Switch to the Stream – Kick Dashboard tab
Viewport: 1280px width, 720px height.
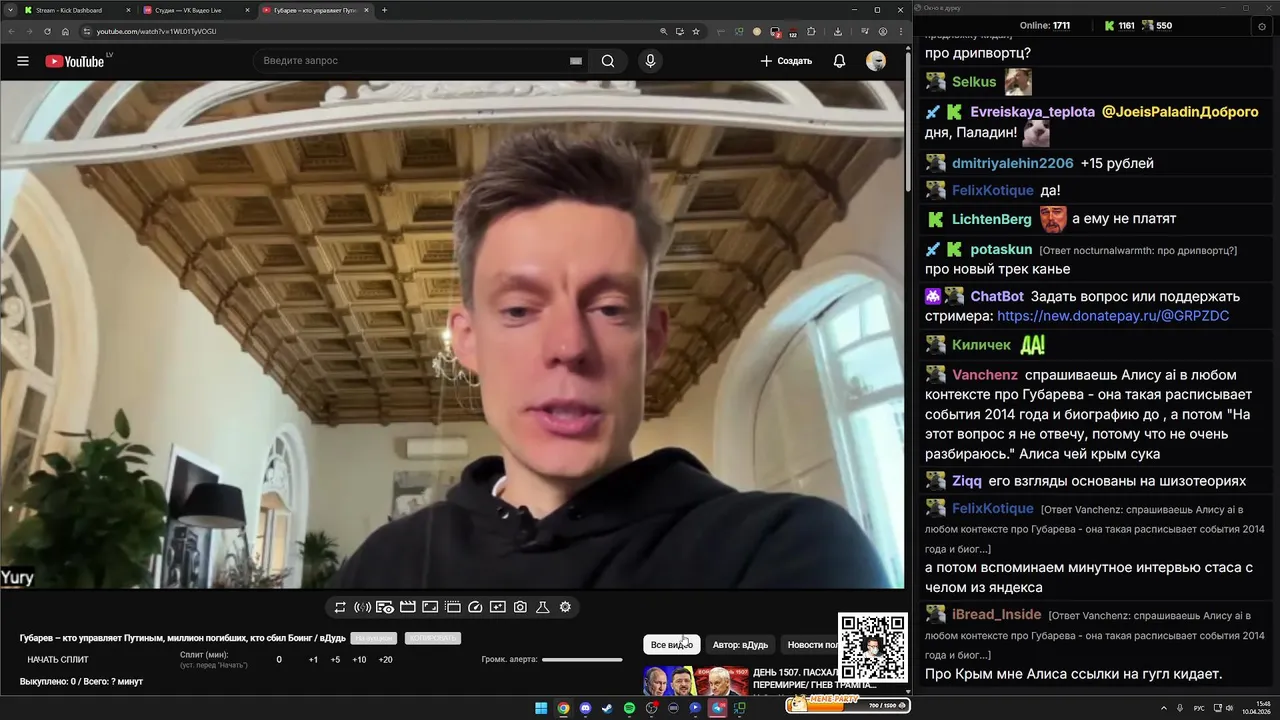[x=75, y=10]
